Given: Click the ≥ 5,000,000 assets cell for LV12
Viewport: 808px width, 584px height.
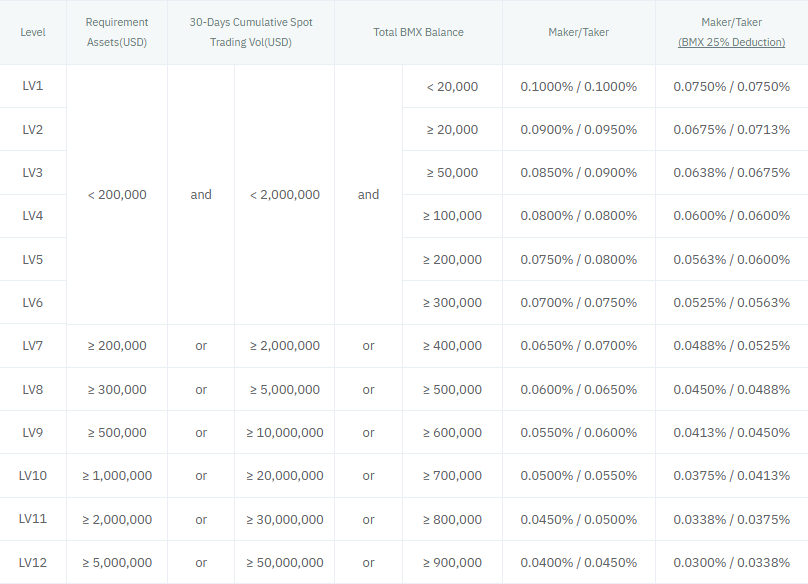Looking at the screenshot, I should (x=116, y=562).
